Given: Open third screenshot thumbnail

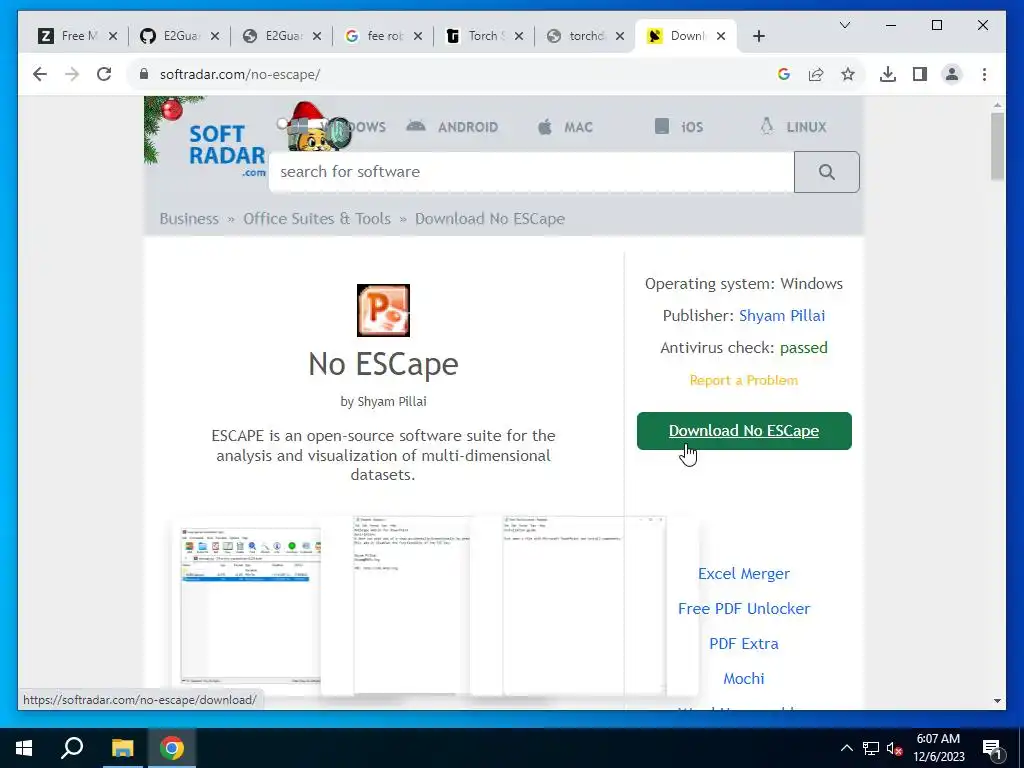Looking at the screenshot, I should pyautogui.click(x=584, y=605).
